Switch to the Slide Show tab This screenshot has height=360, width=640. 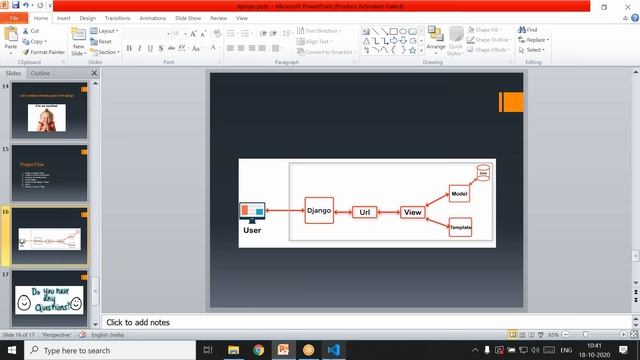pos(188,18)
